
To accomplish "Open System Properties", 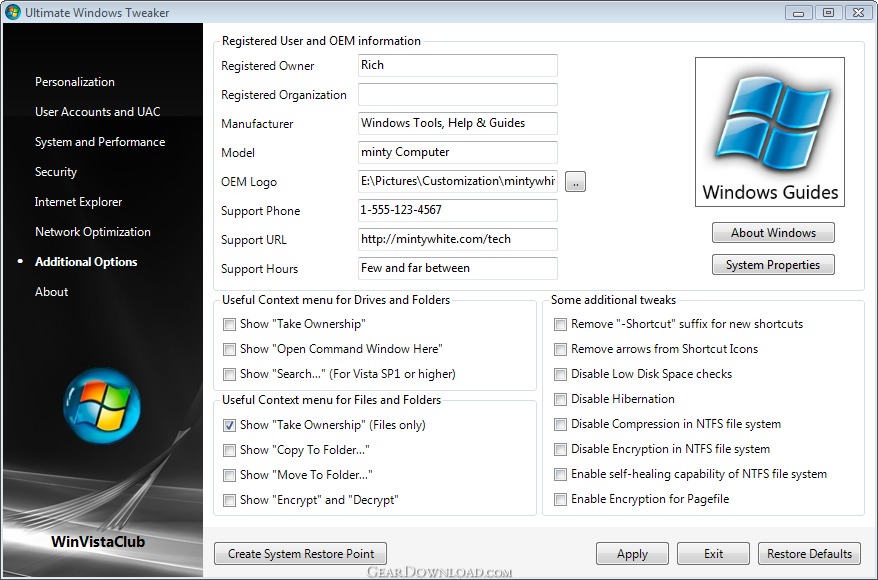I will click(773, 265).
